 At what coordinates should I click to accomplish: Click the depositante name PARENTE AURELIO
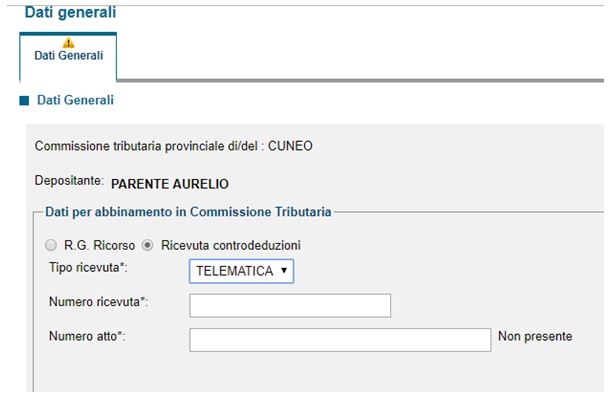click(x=170, y=184)
